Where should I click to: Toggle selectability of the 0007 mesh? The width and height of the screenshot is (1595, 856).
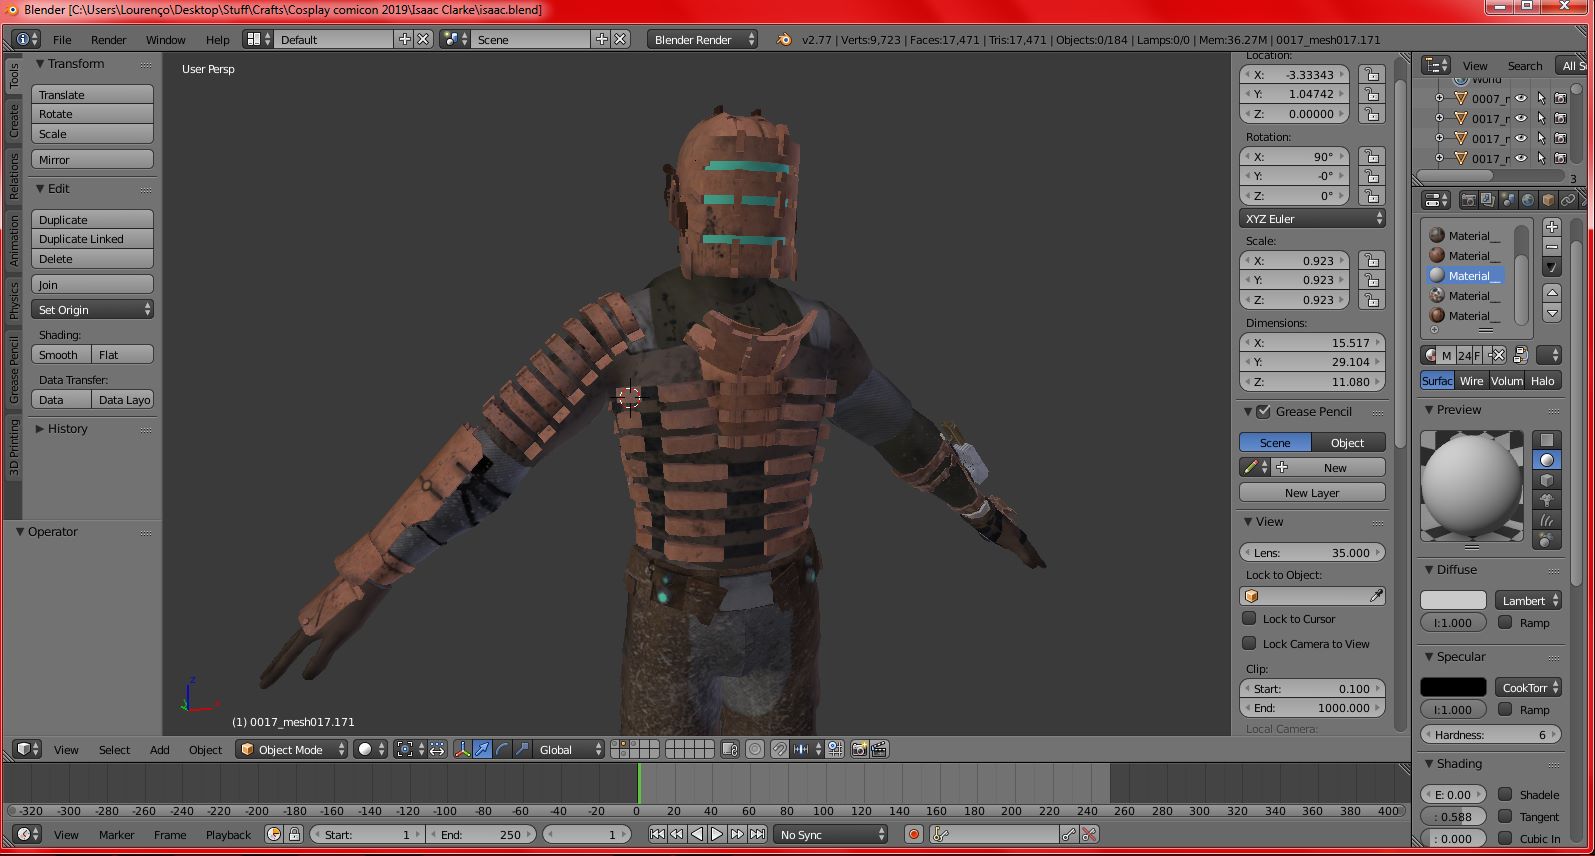pos(1541,98)
